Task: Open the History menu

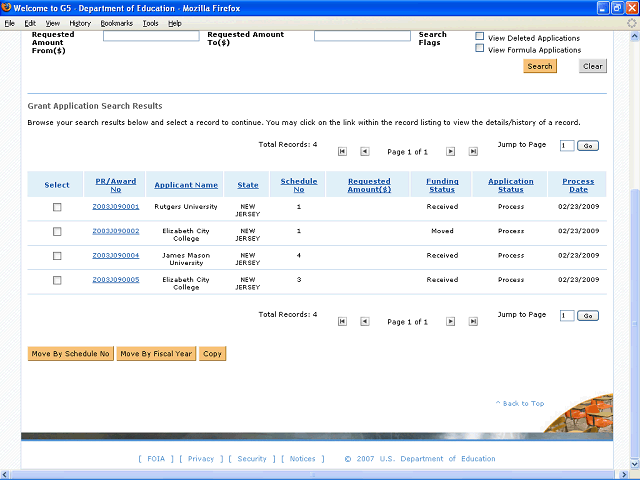Action: pos(80,23)
